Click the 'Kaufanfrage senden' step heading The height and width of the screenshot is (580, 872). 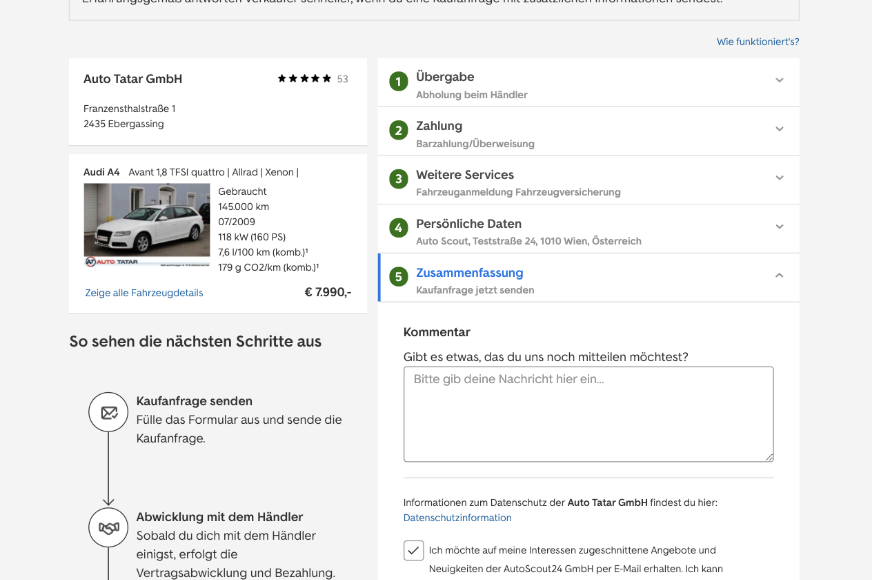(194, 401)
